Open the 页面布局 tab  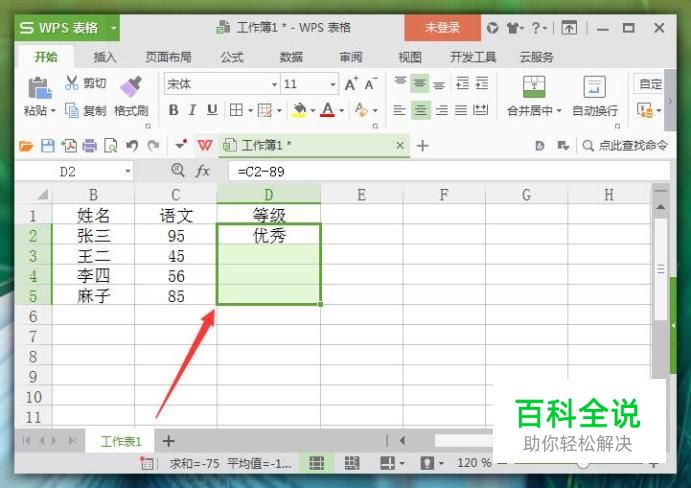168,57
